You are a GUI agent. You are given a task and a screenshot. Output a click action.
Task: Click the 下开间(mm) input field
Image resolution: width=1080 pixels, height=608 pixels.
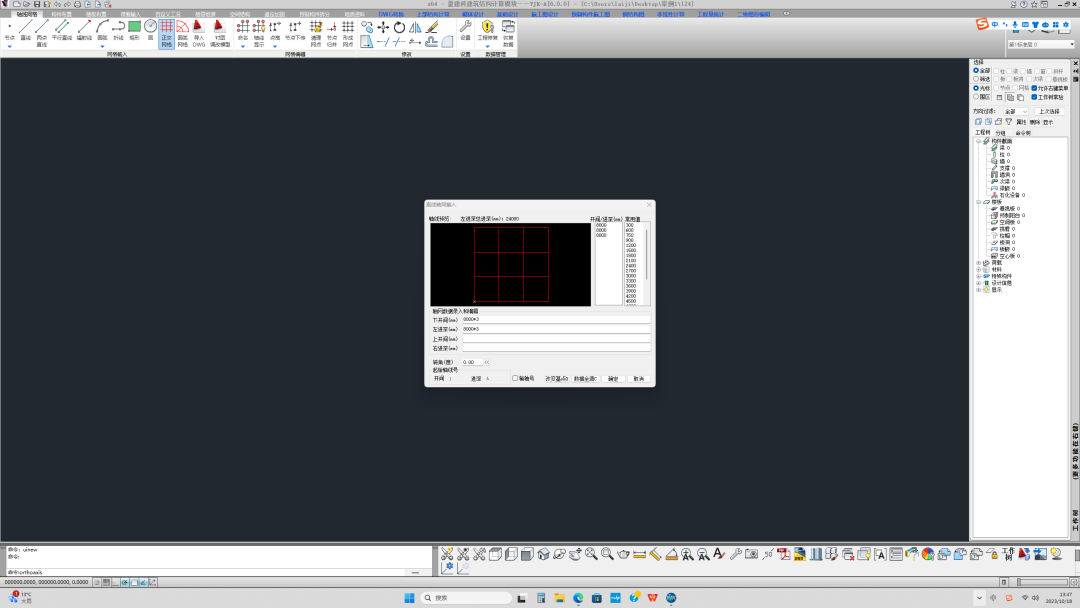click(x=556, y=319)
